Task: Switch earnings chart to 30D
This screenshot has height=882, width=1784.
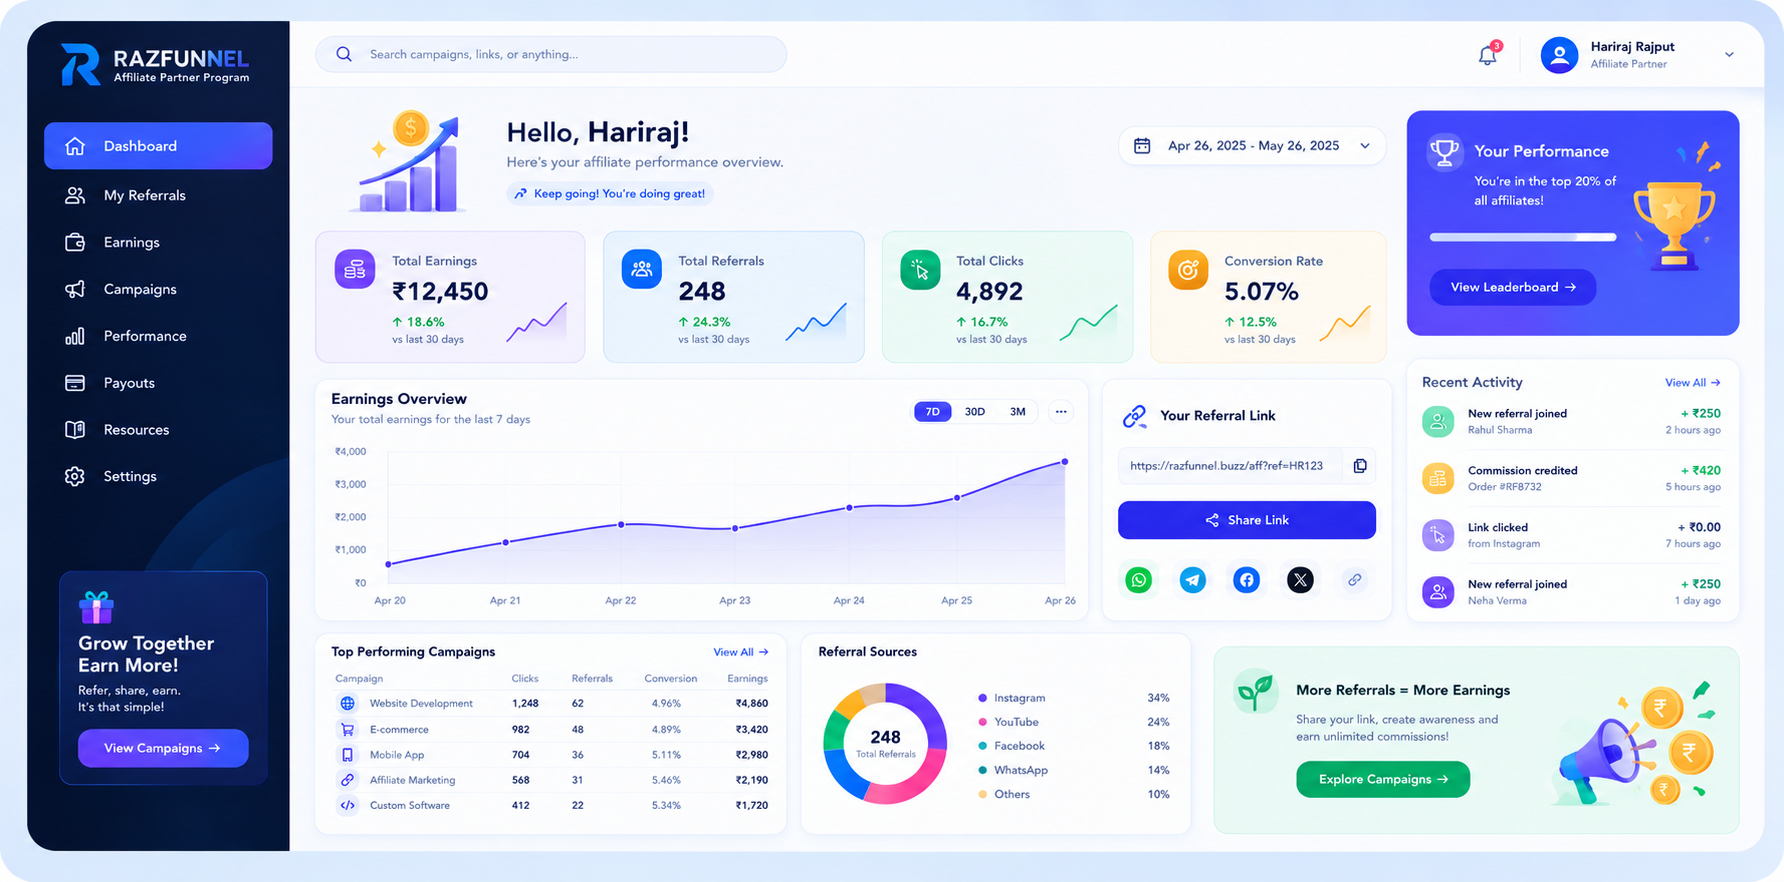Action: click(x=975, y=412)
